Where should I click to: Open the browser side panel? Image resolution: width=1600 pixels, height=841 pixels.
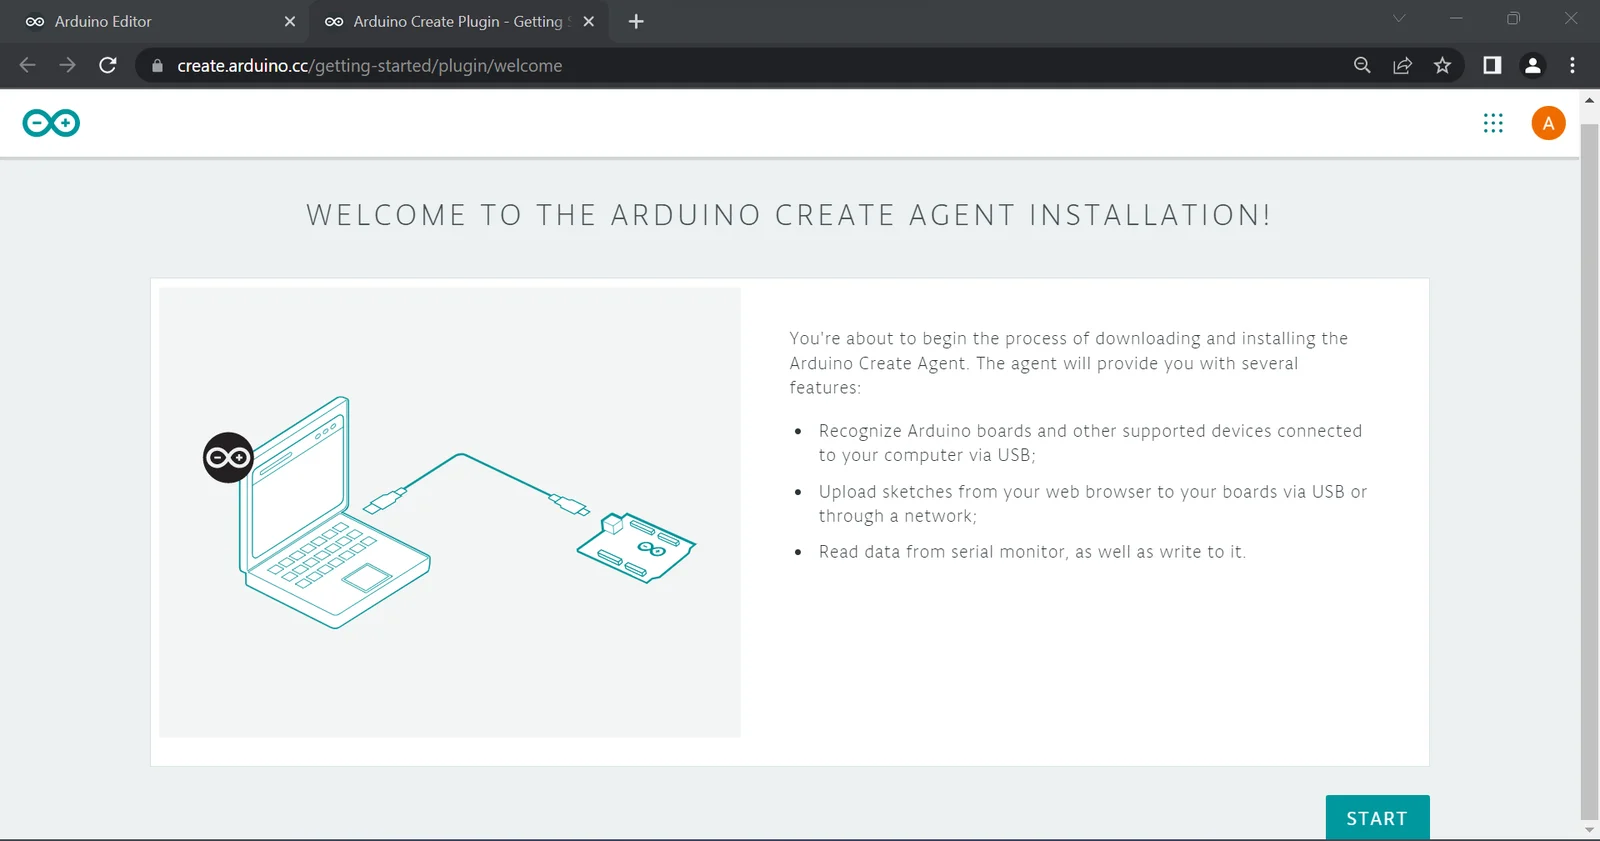click(1492, 65)
